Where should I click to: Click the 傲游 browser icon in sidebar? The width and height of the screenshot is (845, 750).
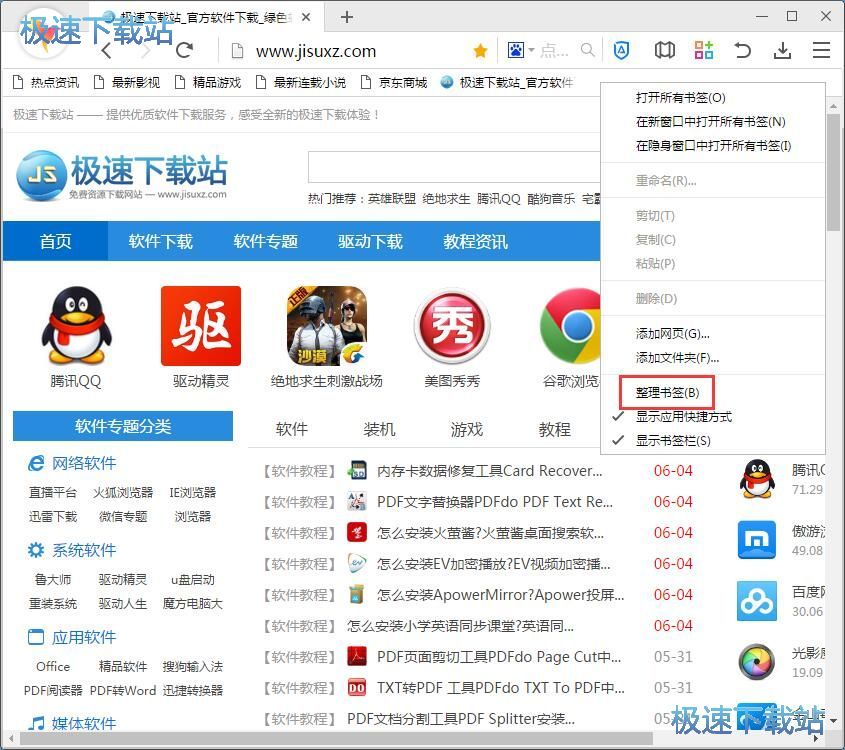(x=757, y=540)
